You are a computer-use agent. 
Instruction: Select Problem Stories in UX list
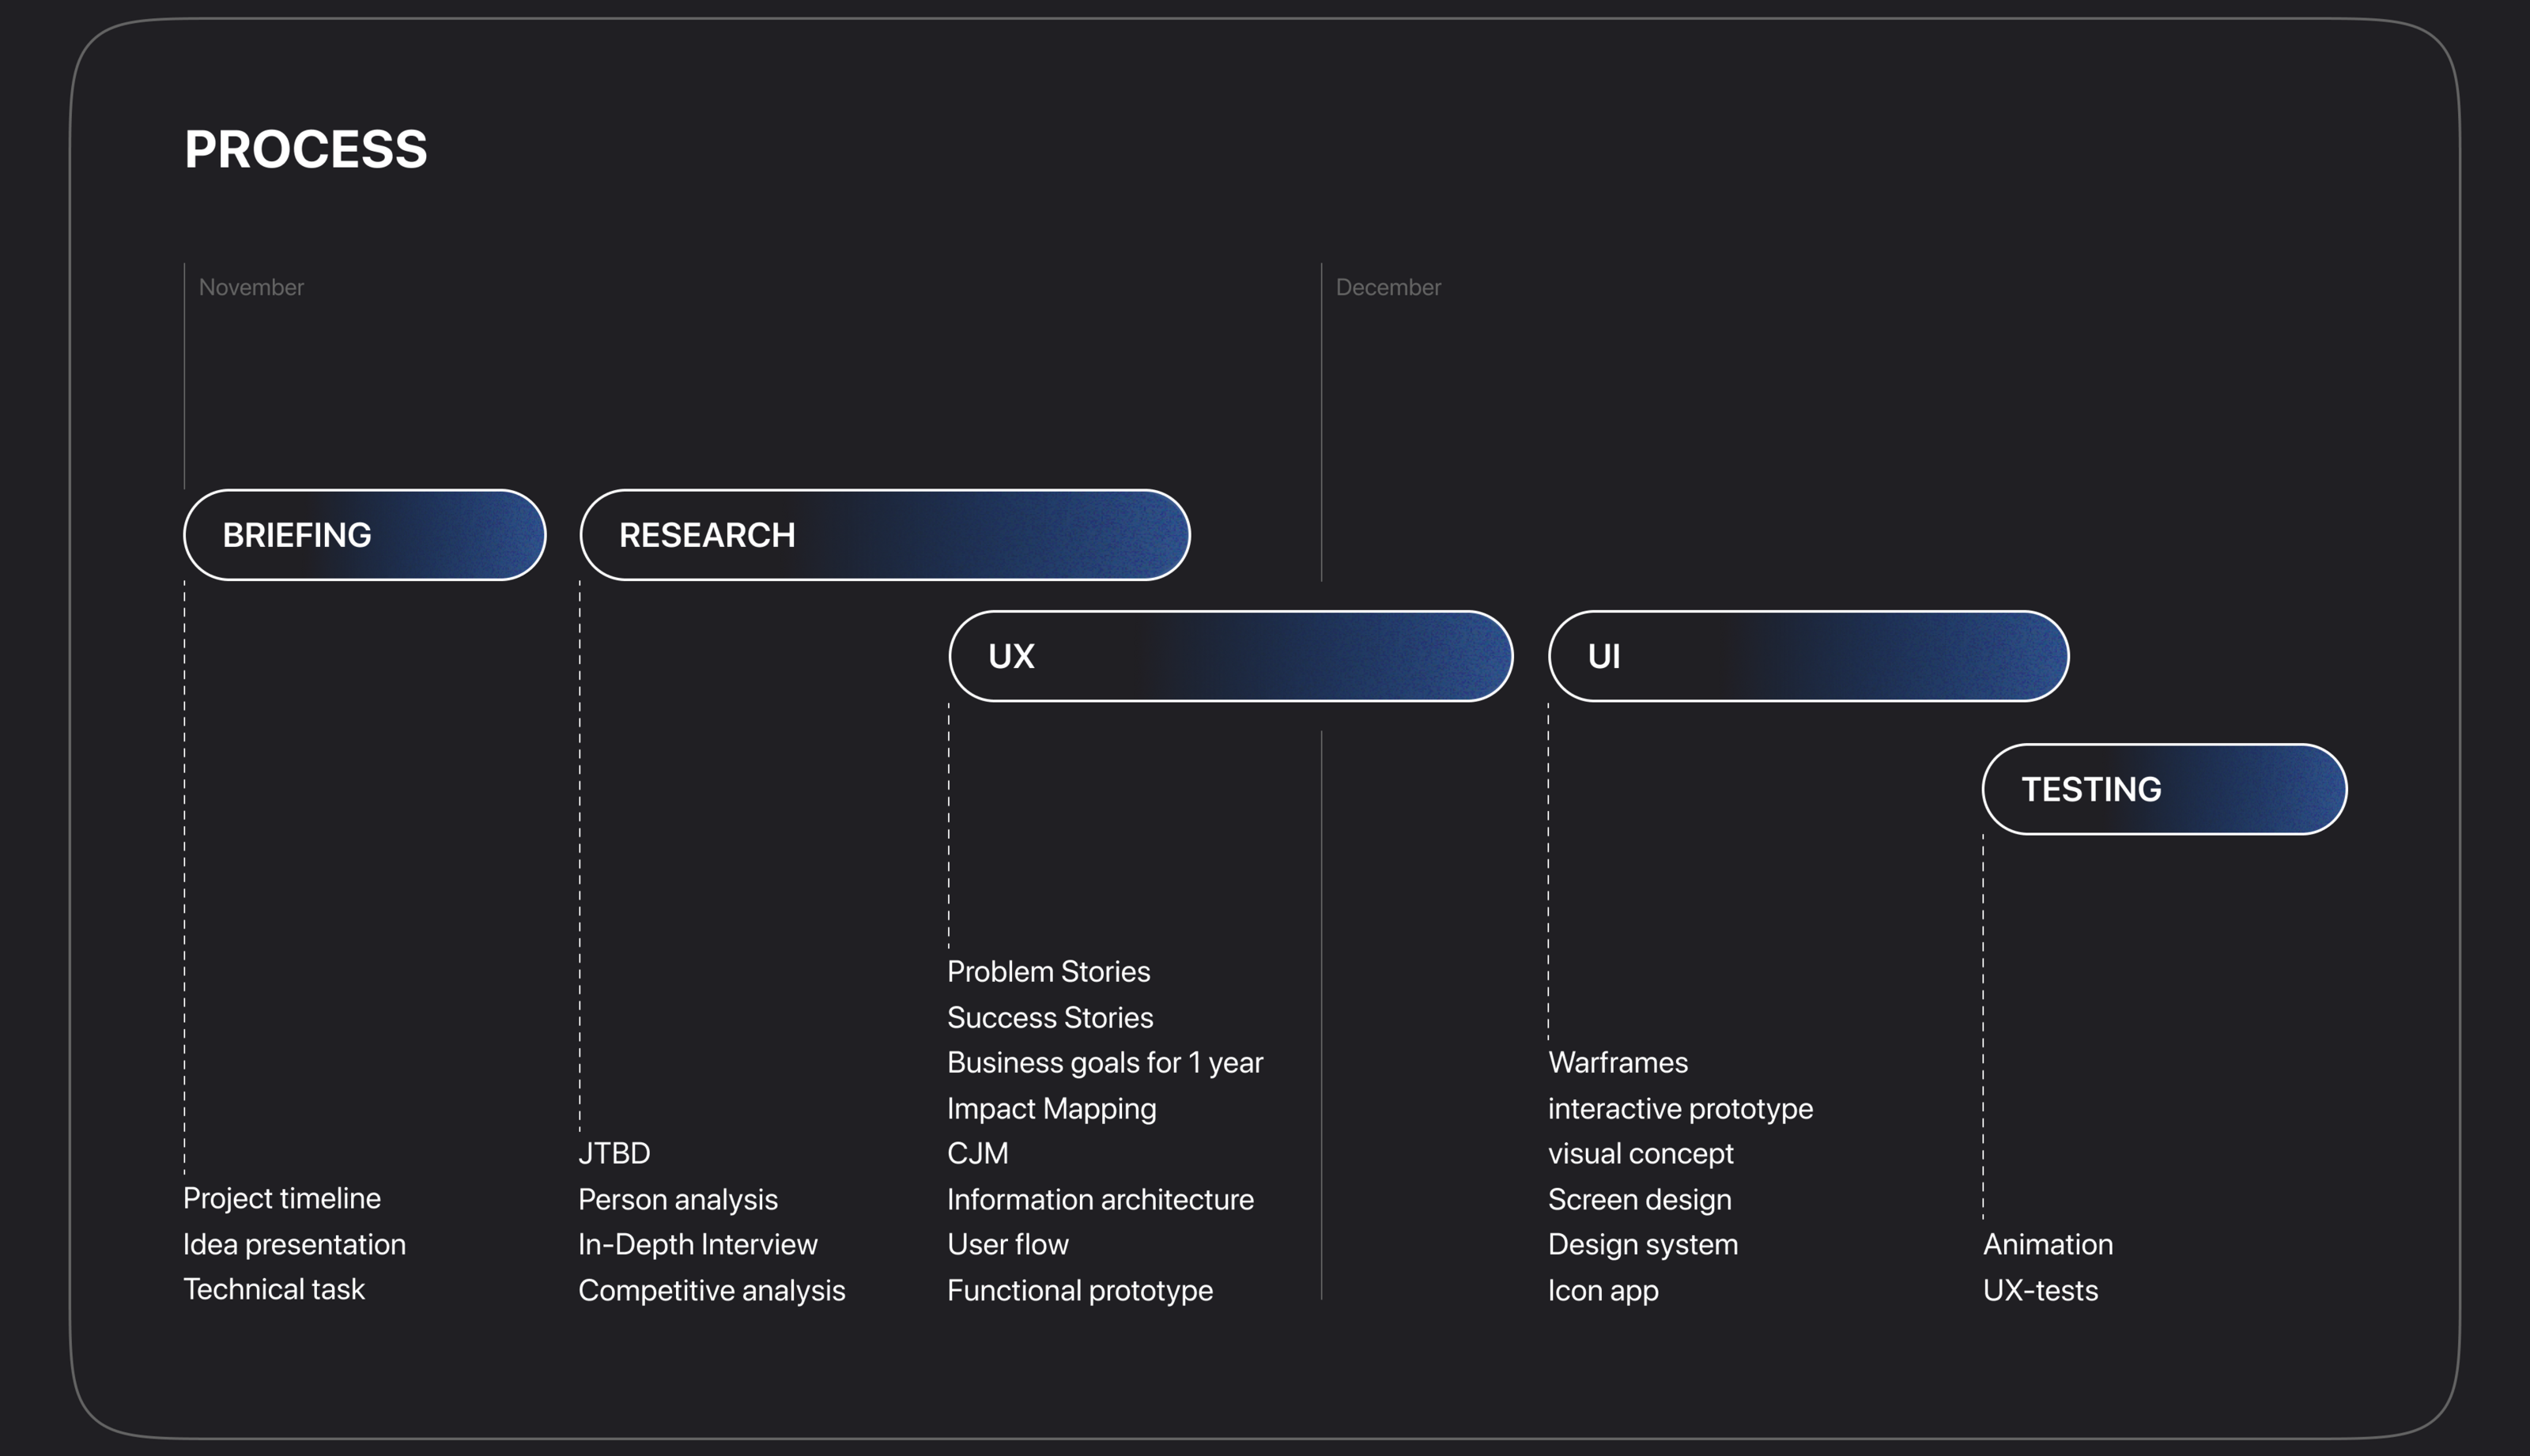coord(1048,971)
